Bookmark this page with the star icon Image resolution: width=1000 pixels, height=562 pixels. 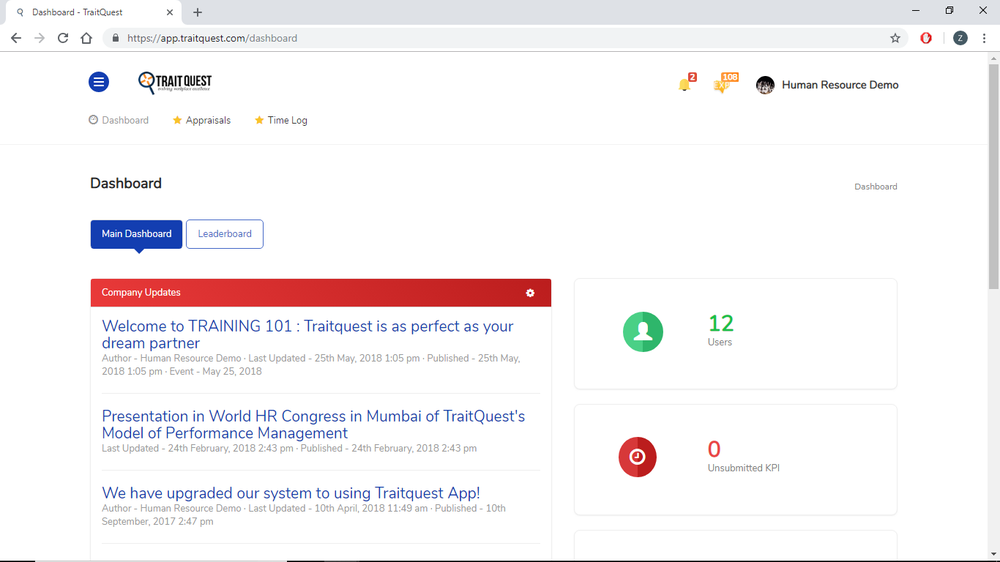click(x=895, y=38)
